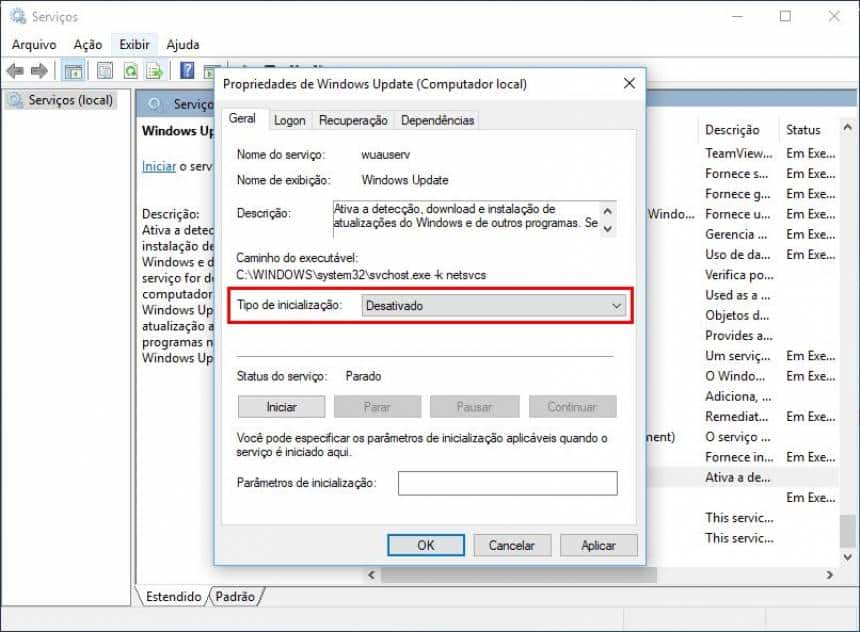Select the row described 'Ativa a de...'
Image resolution: width=860 pixels, height=632 pixels.
pos(738,478)
